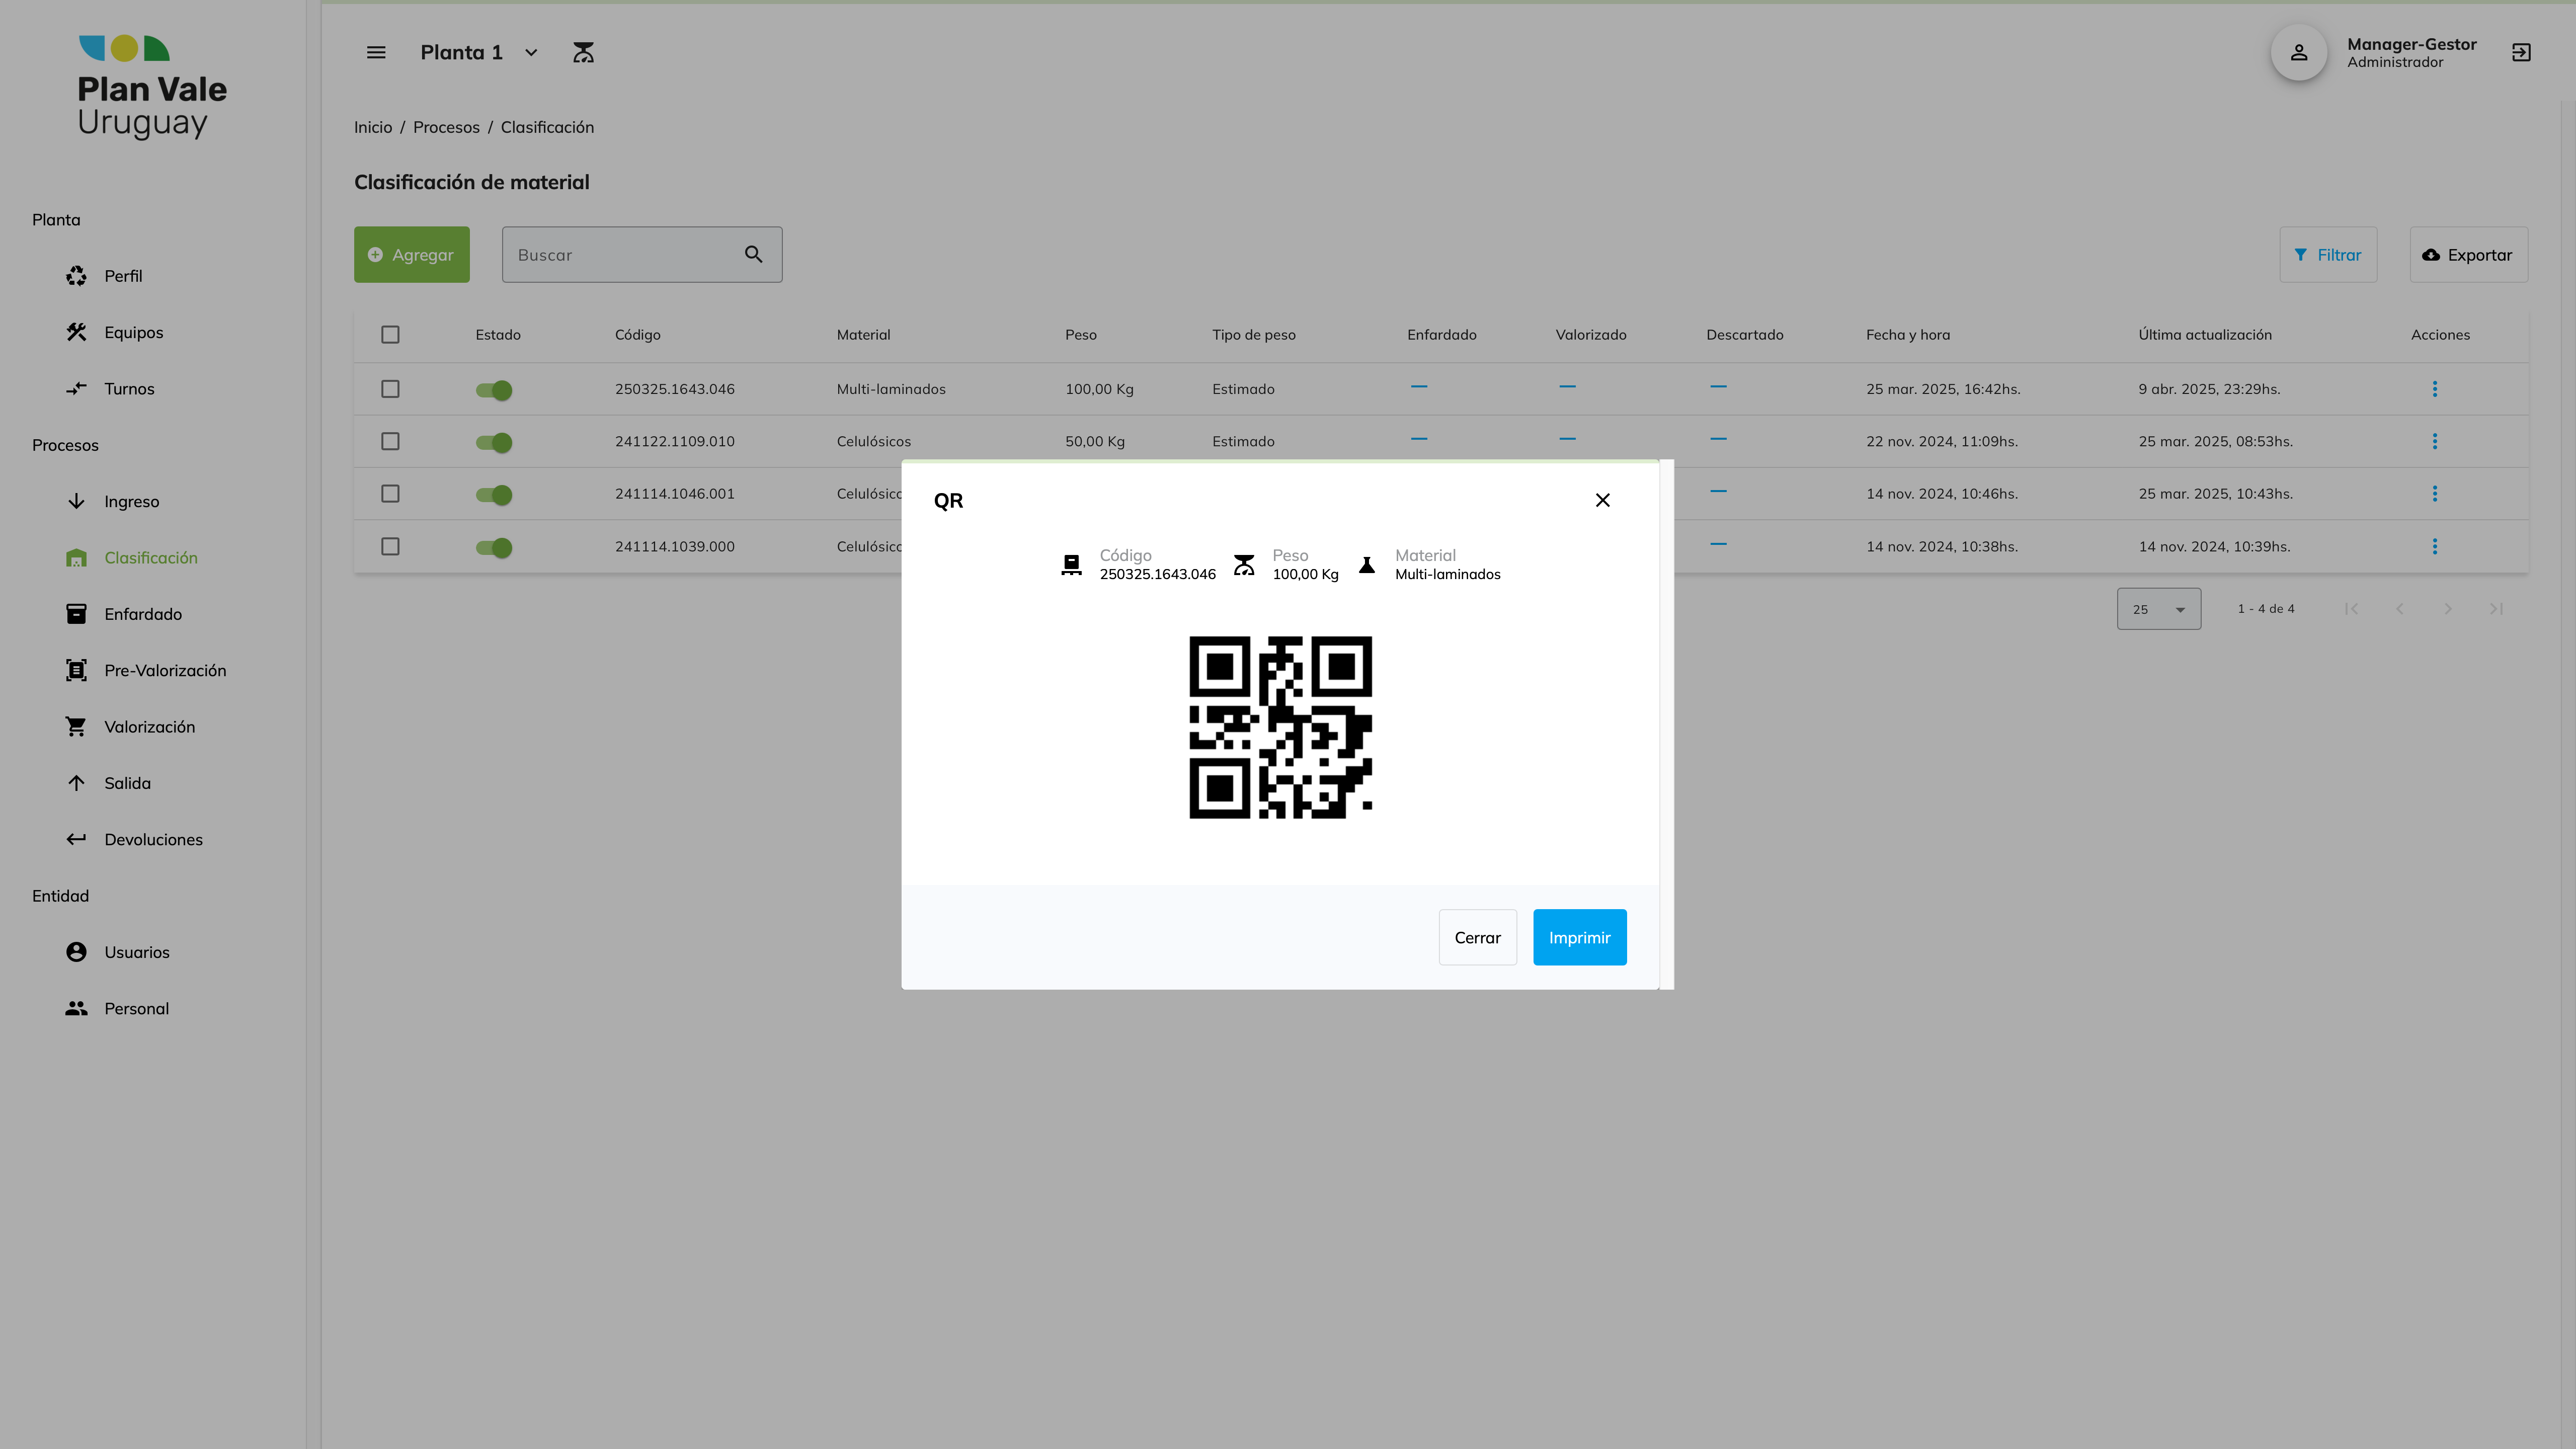Click the user avatar icon

click(2299, 52)
